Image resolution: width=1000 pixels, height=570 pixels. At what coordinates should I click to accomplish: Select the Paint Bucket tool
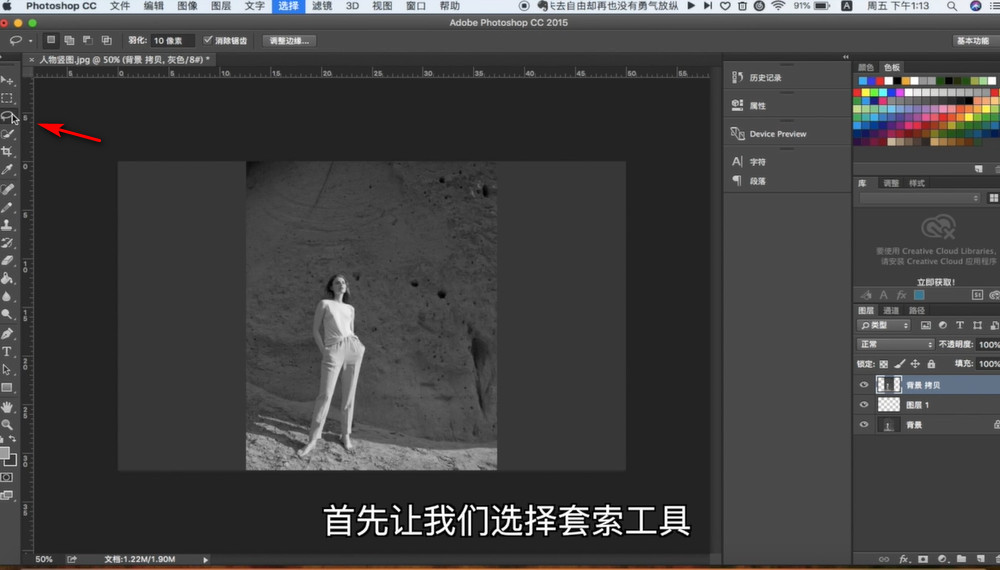(x=7, y=279)
